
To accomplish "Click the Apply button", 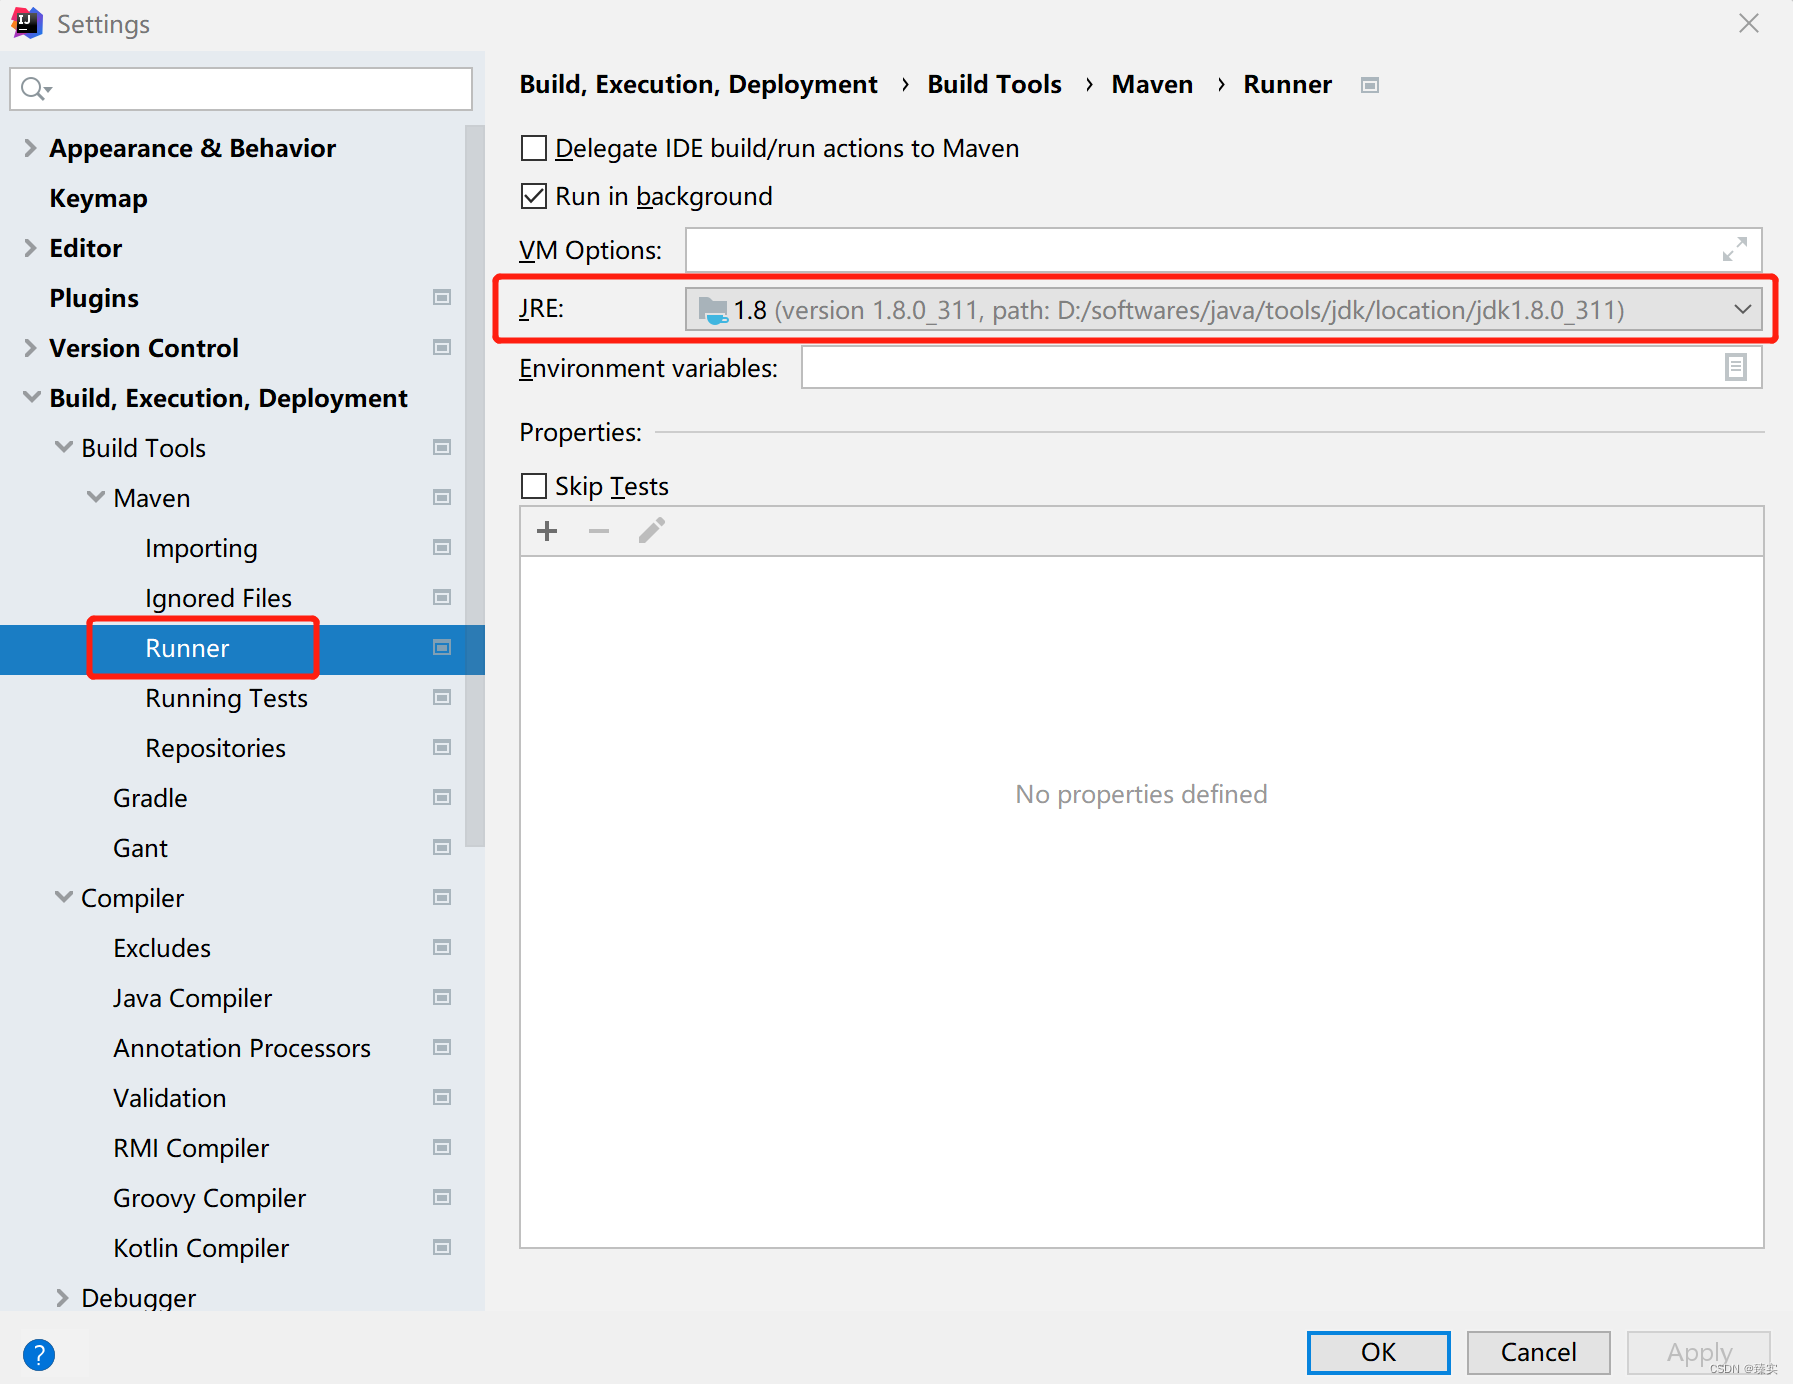I will [1699, 1352].
